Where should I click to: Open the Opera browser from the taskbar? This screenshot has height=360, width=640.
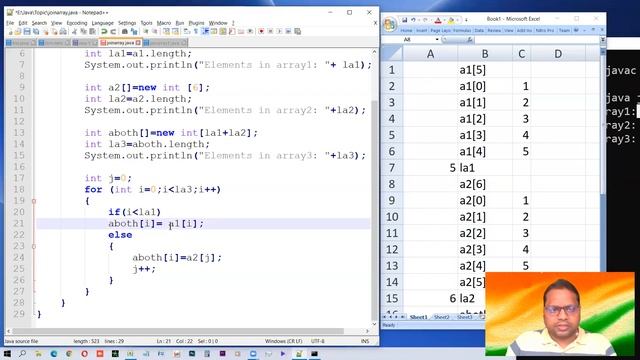click(84, 354)
